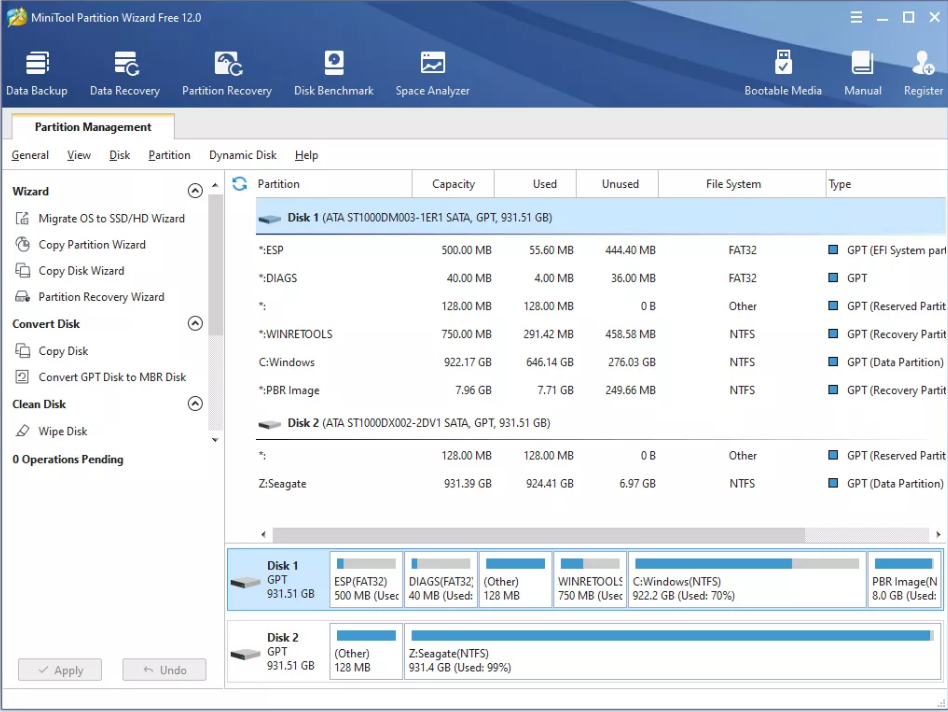Viewport: 948px width, 712px height.
Task: Sort by the Used column header
Action: click(536, 184)
